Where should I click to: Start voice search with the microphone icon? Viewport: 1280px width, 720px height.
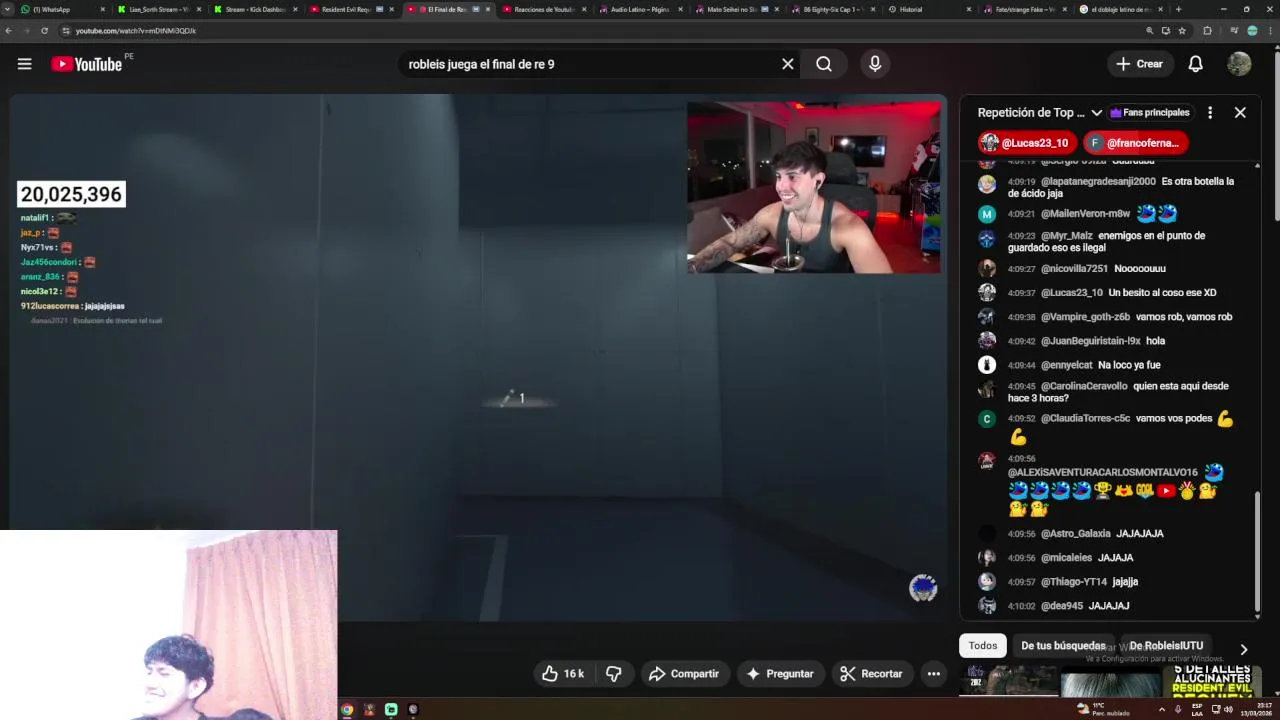pos(875,64)
